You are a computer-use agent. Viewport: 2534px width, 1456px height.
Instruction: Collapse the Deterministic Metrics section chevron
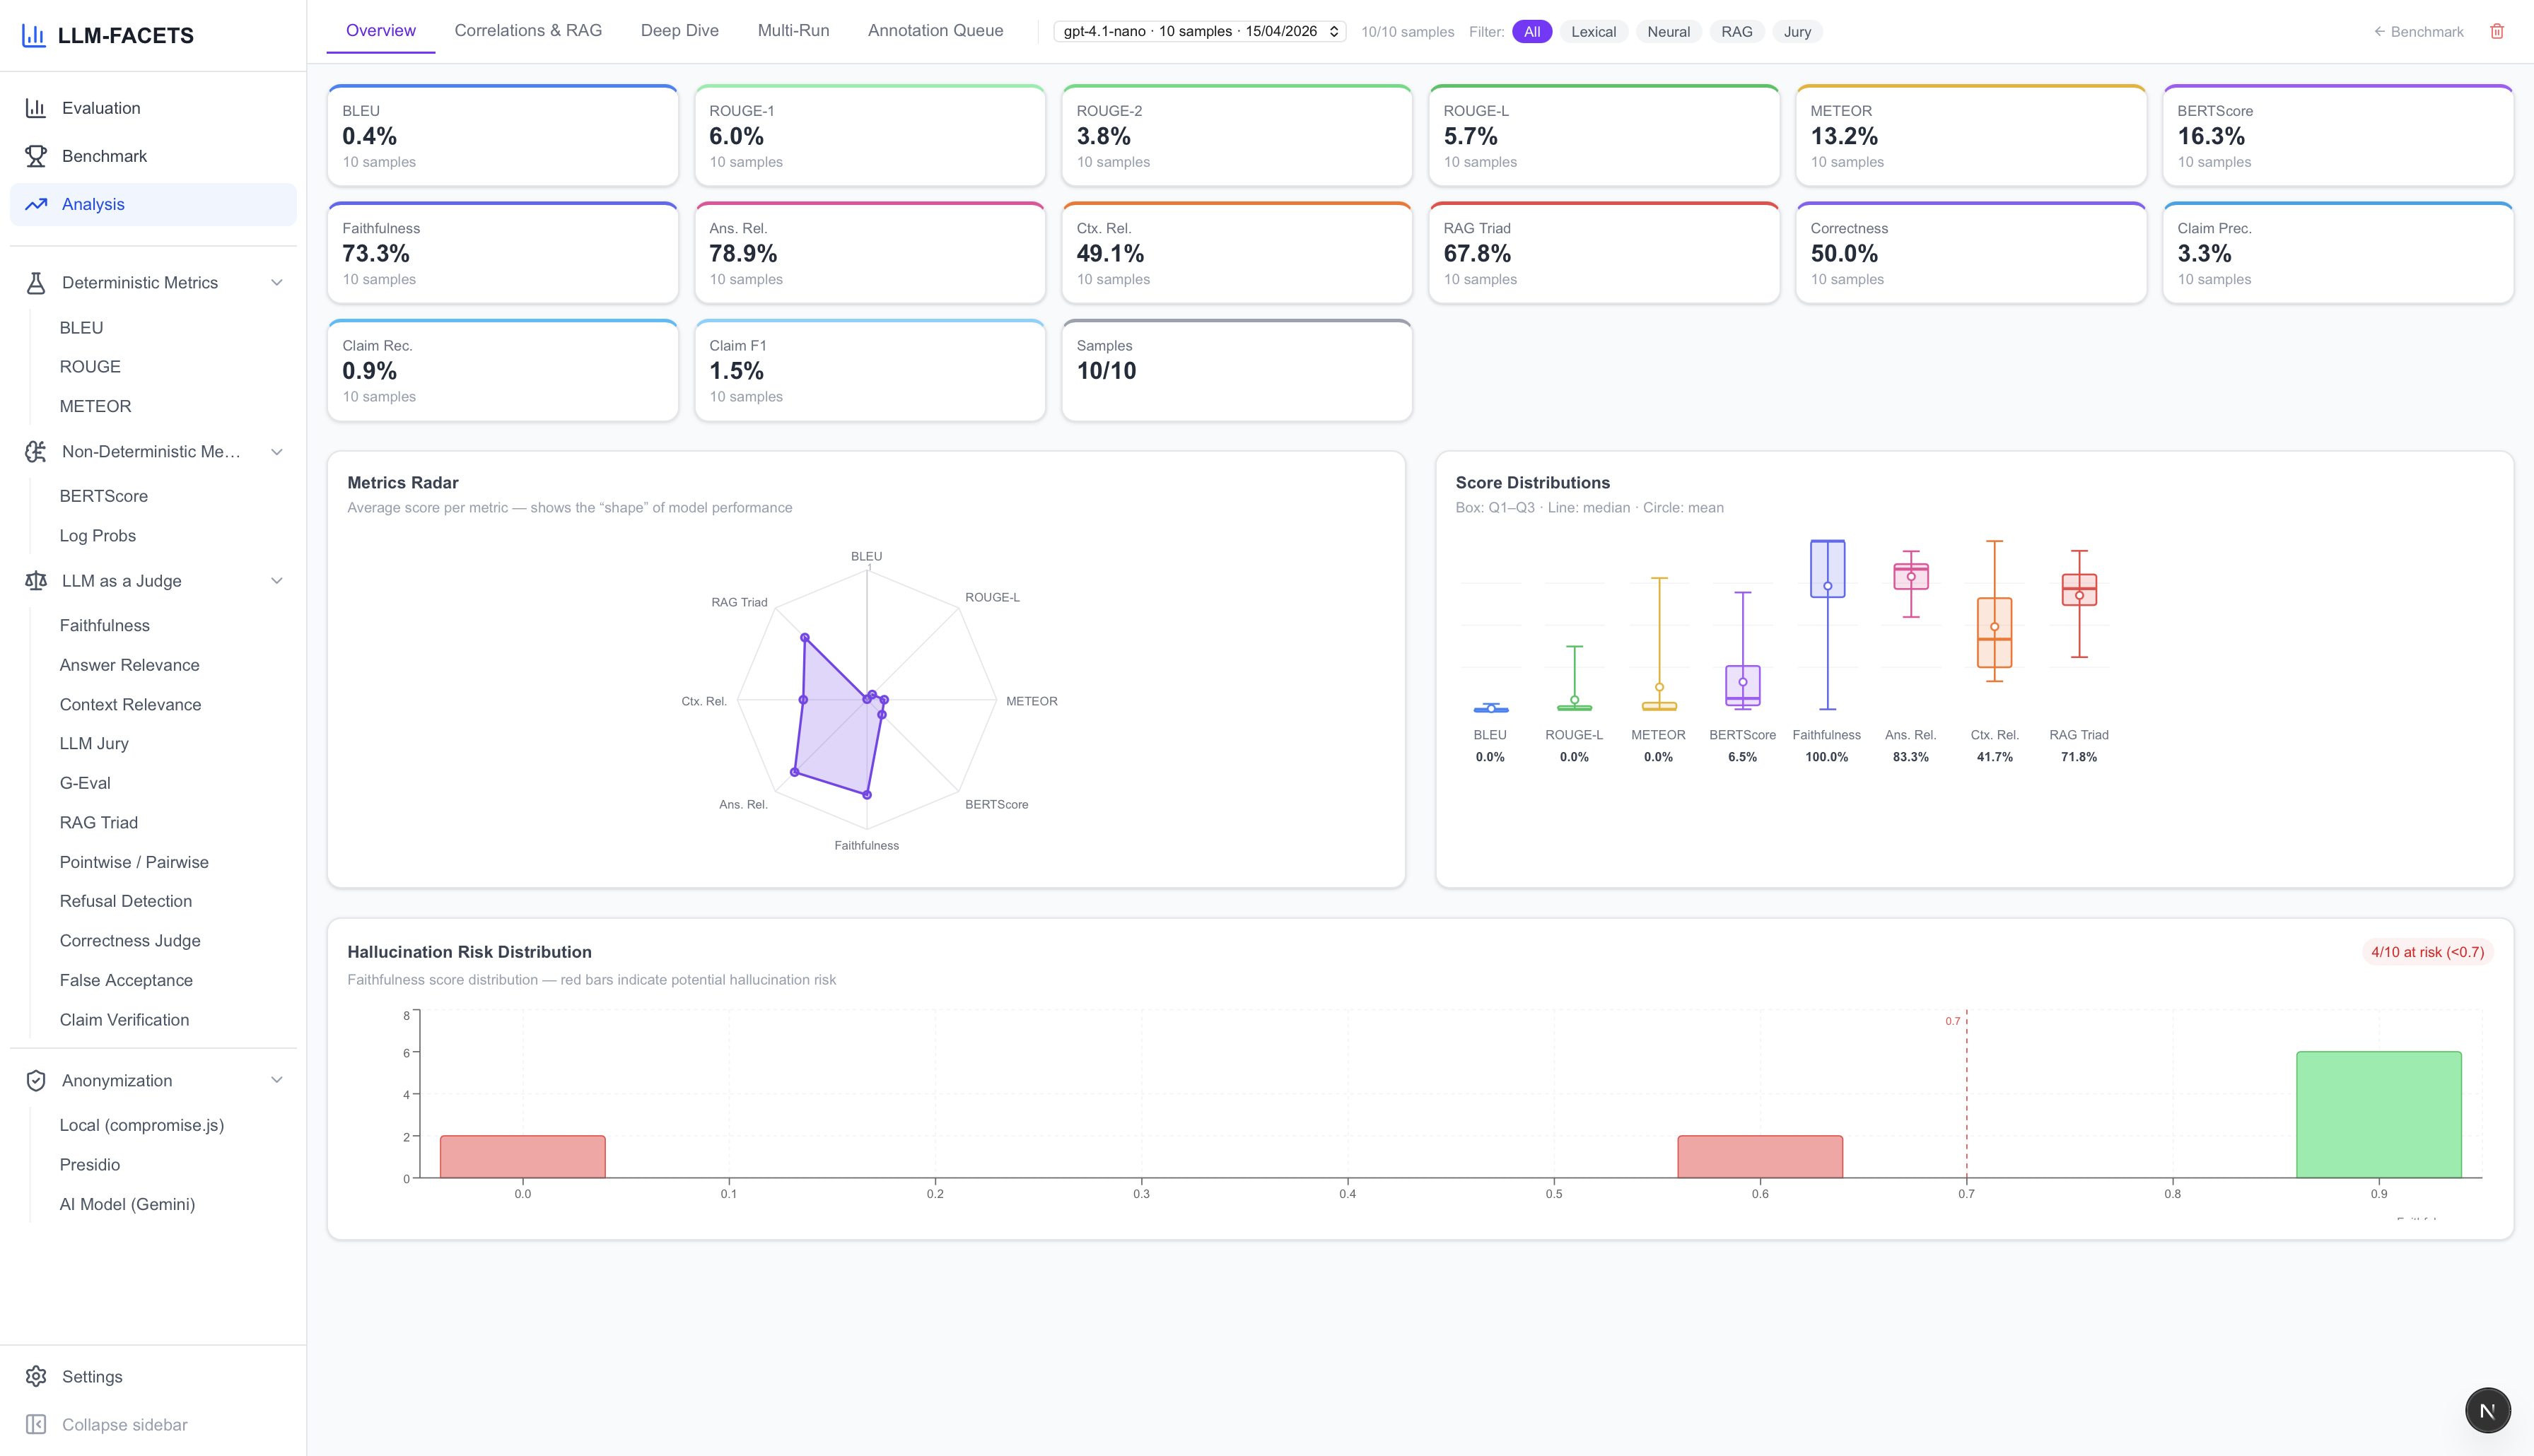coord(277,283)
